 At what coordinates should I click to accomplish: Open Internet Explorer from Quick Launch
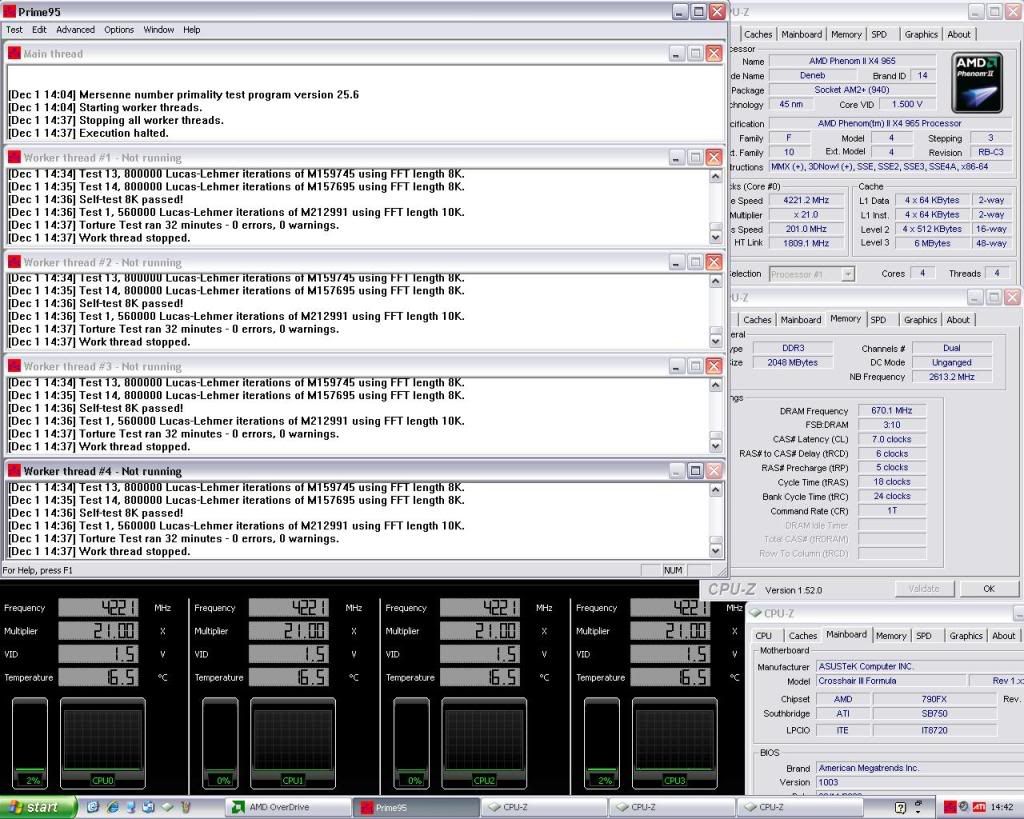[112, 806]
